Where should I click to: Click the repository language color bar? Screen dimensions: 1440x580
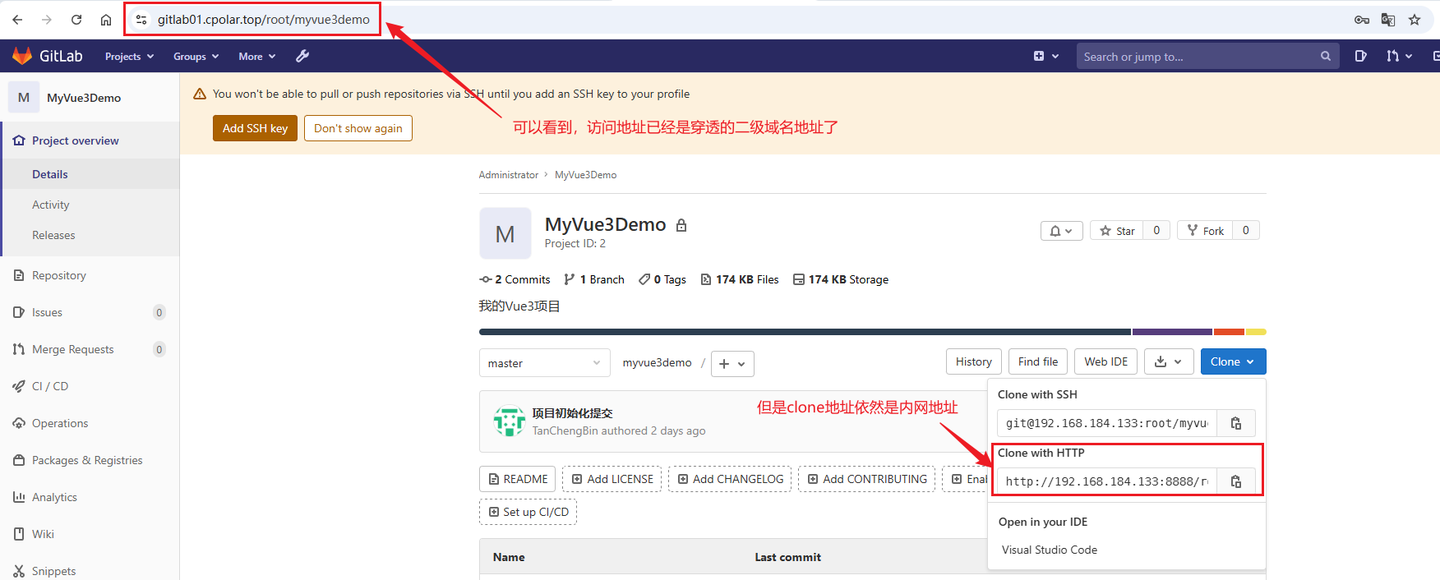click(800, 331)
